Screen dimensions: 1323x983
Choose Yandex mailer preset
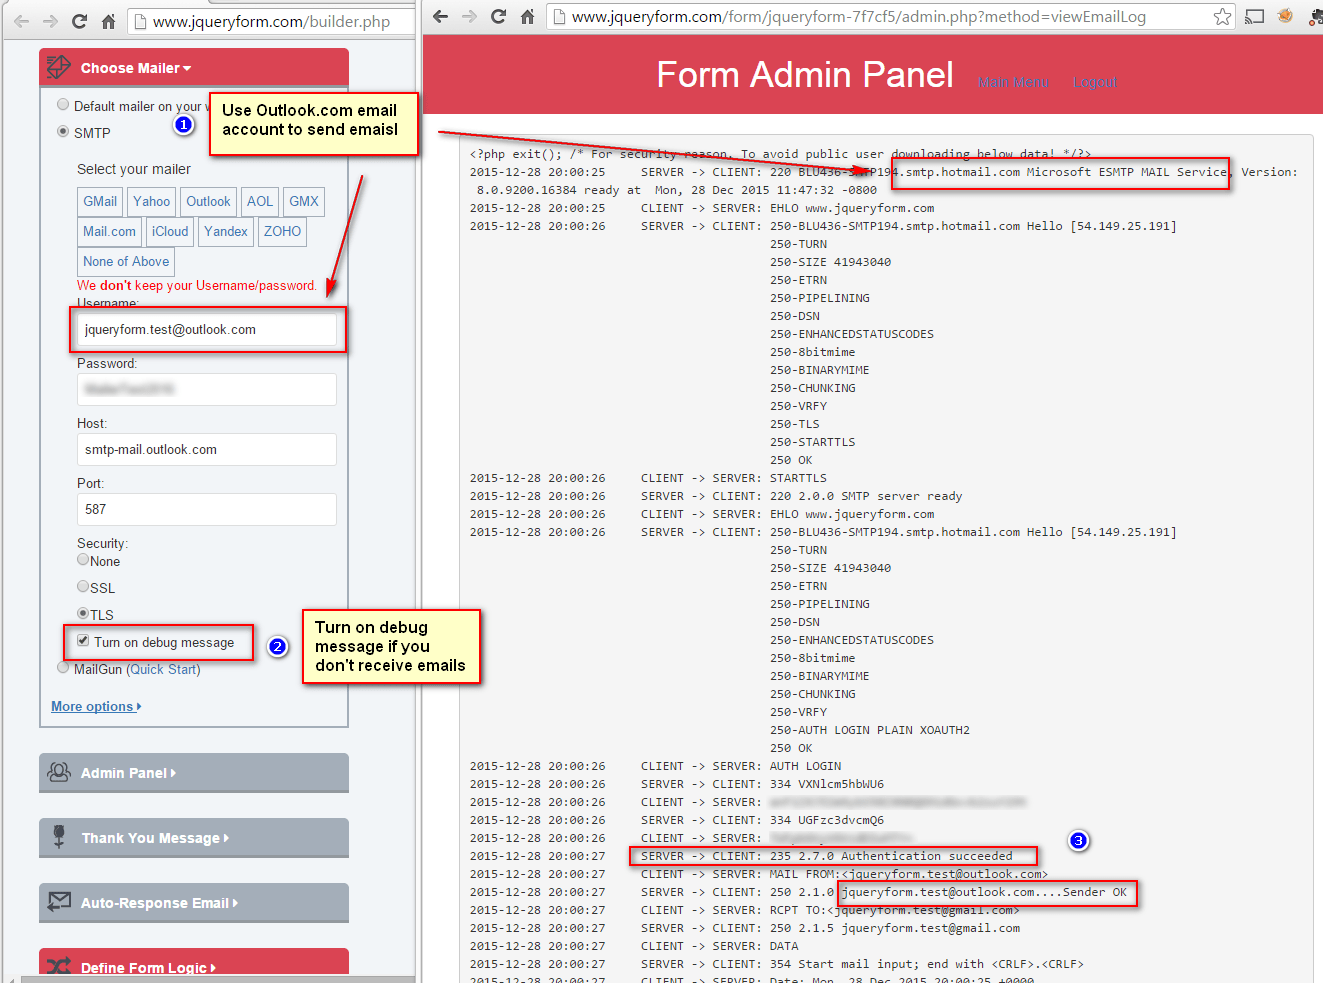point(226,231)
